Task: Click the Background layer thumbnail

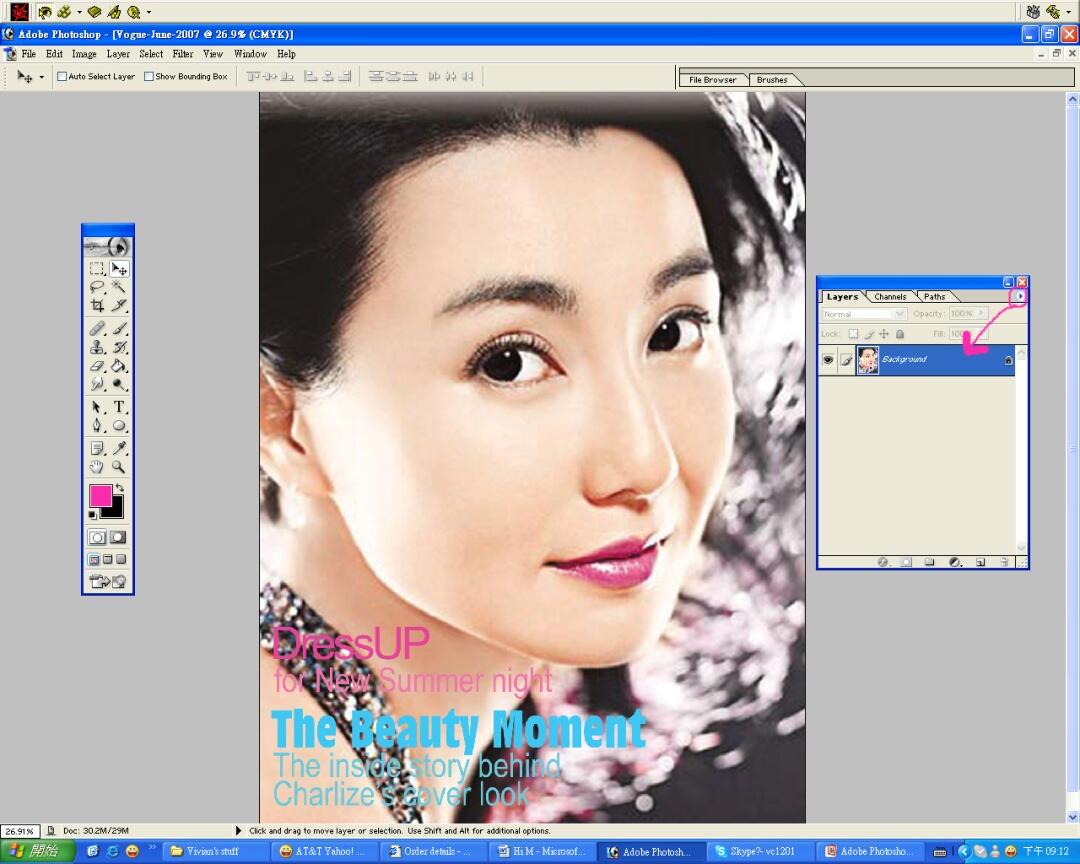Action: tap(867, 360)
